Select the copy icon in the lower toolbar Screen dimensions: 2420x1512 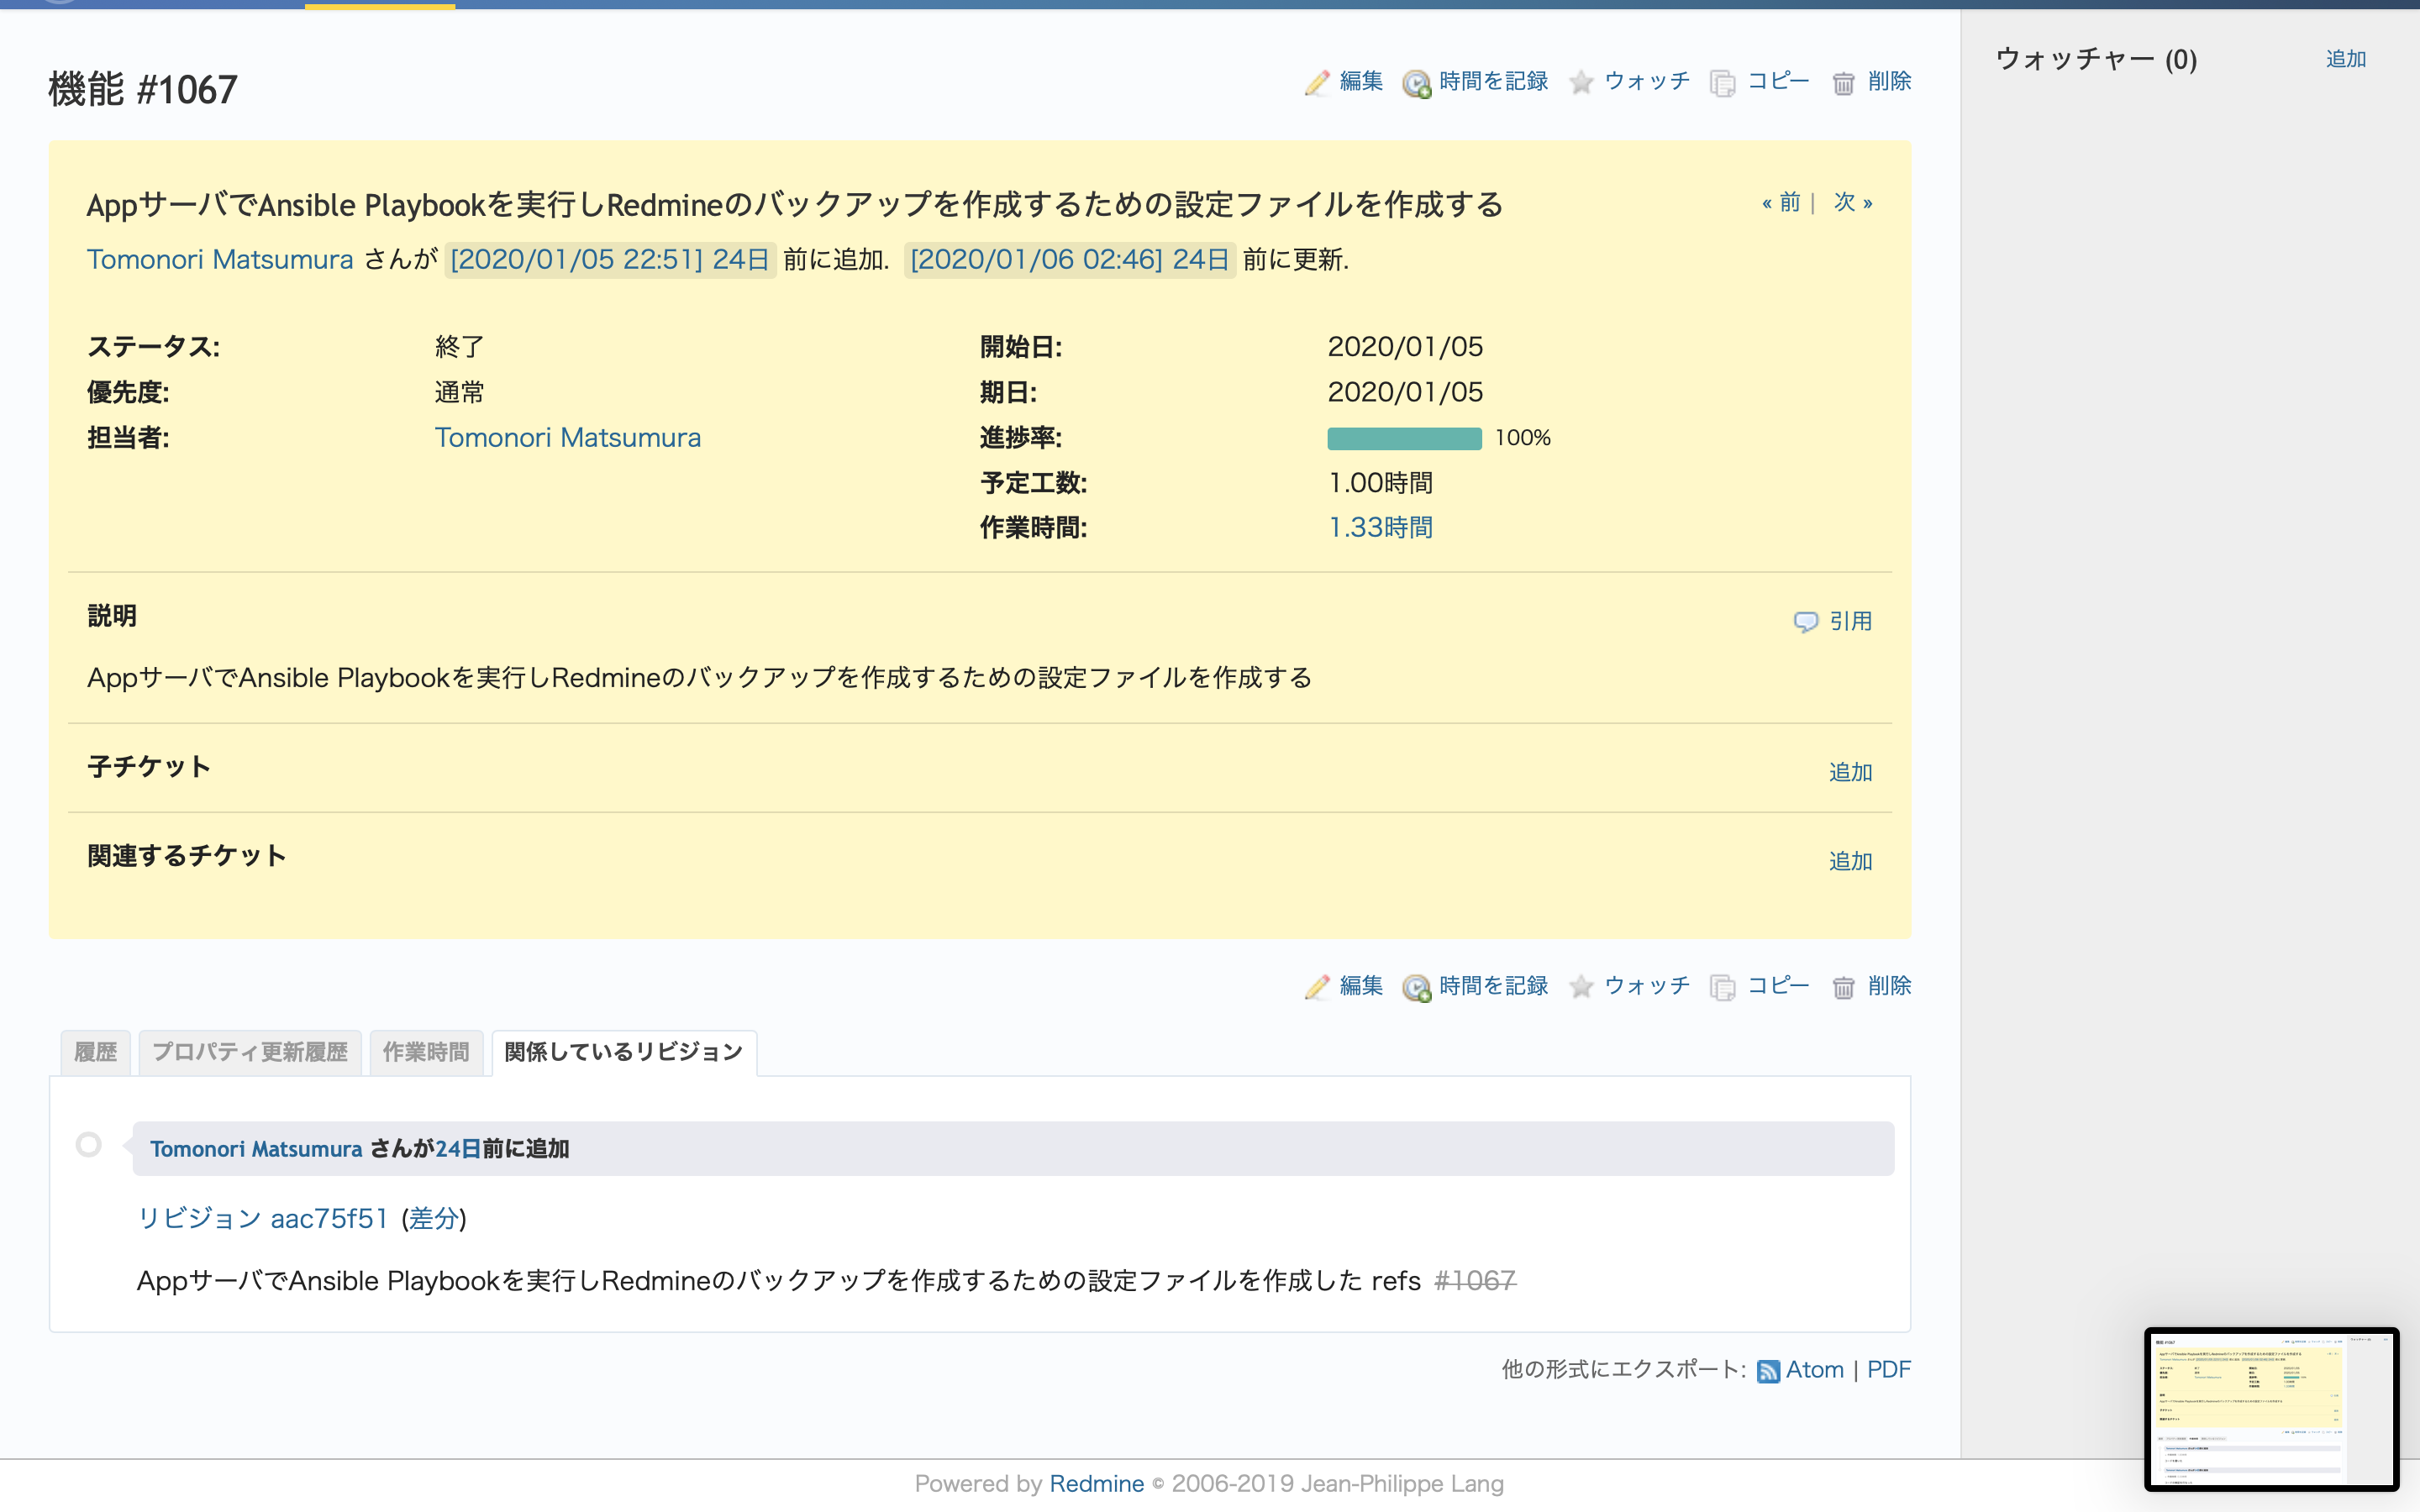click(1723, 986)
